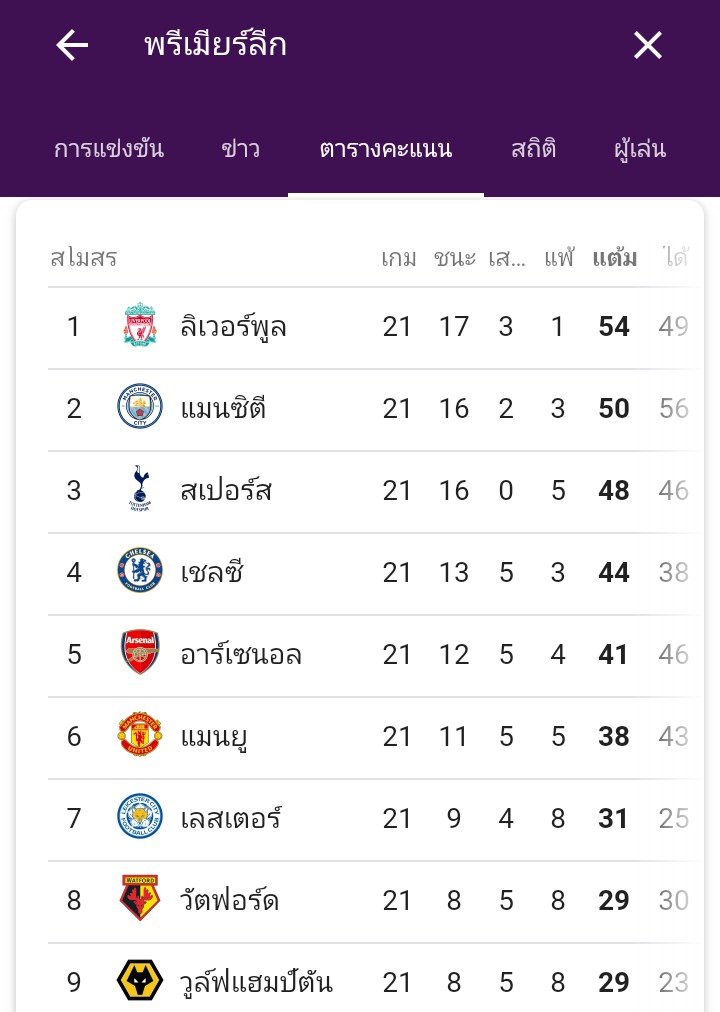Select the Manchester City crest
This screenshot has height=1012, width=720.
[x=140, y=407]
